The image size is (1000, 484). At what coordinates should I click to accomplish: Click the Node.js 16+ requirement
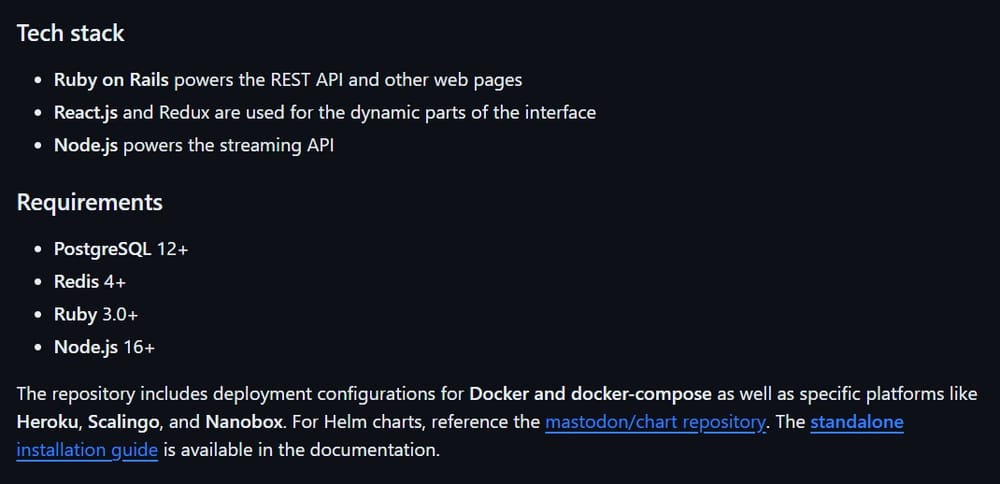point(104,348)
